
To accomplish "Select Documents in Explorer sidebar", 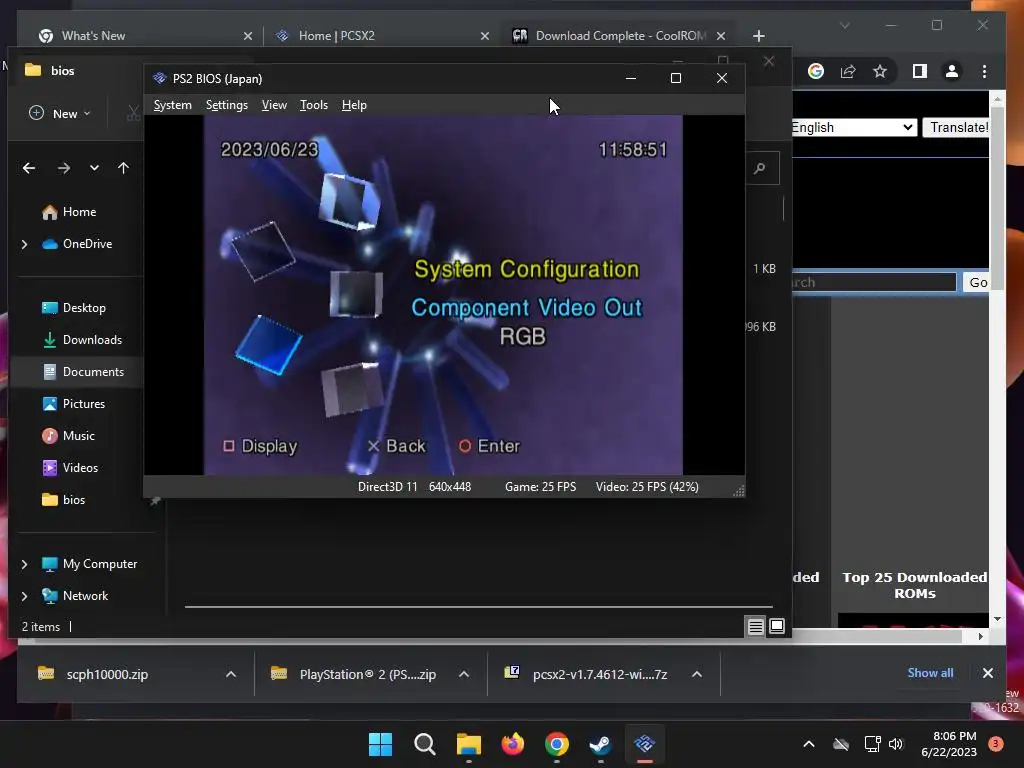I will [x=93, y=372].
